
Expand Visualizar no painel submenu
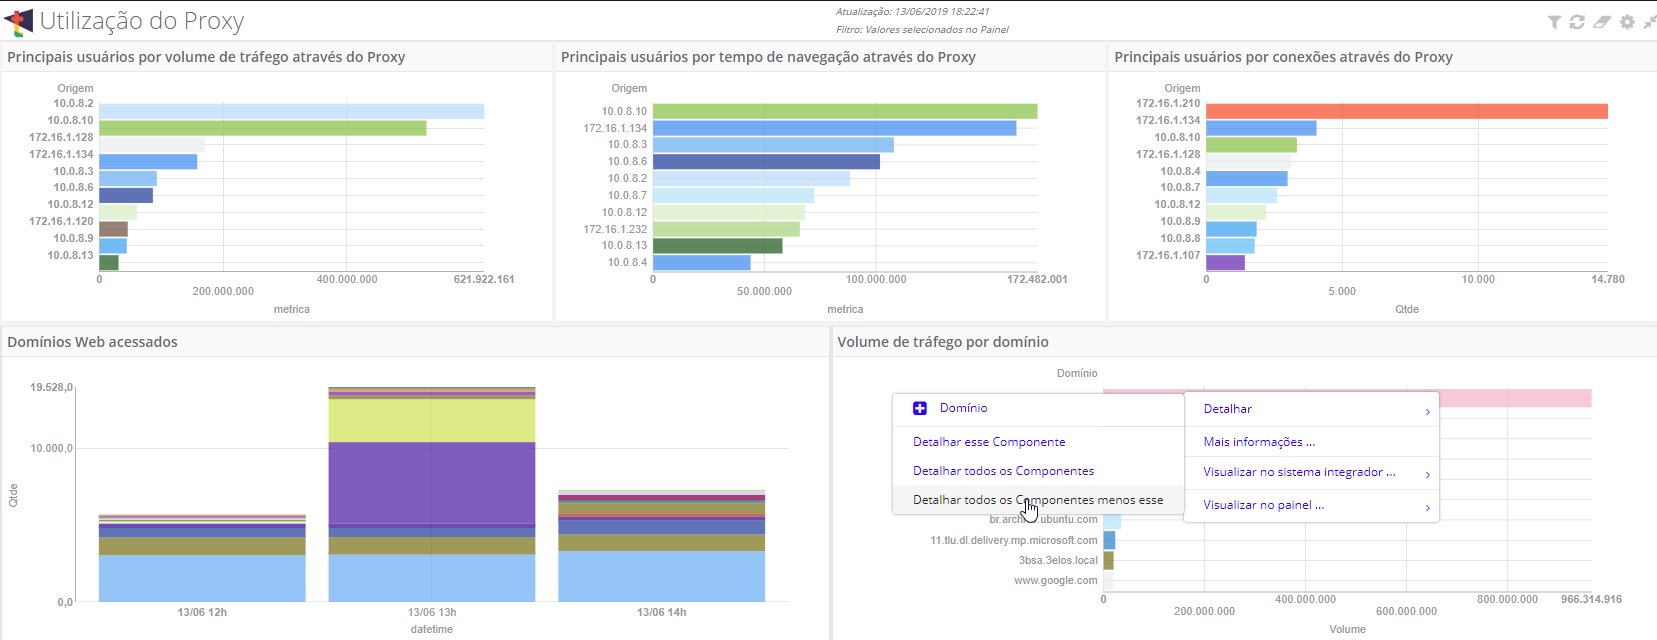coord(1312,505)
